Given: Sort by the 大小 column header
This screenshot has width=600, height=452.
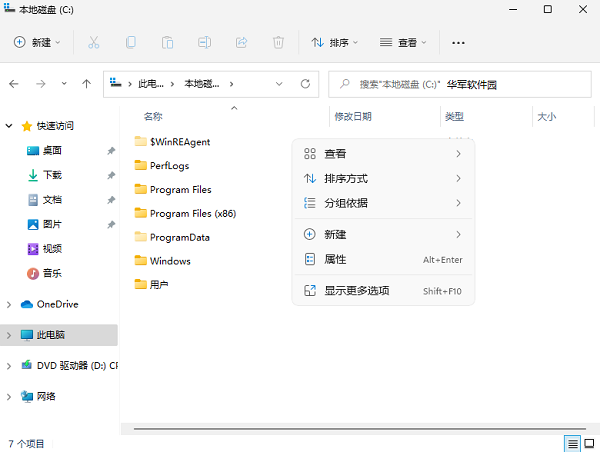Looking at the screenshot, I should point(546,116).
